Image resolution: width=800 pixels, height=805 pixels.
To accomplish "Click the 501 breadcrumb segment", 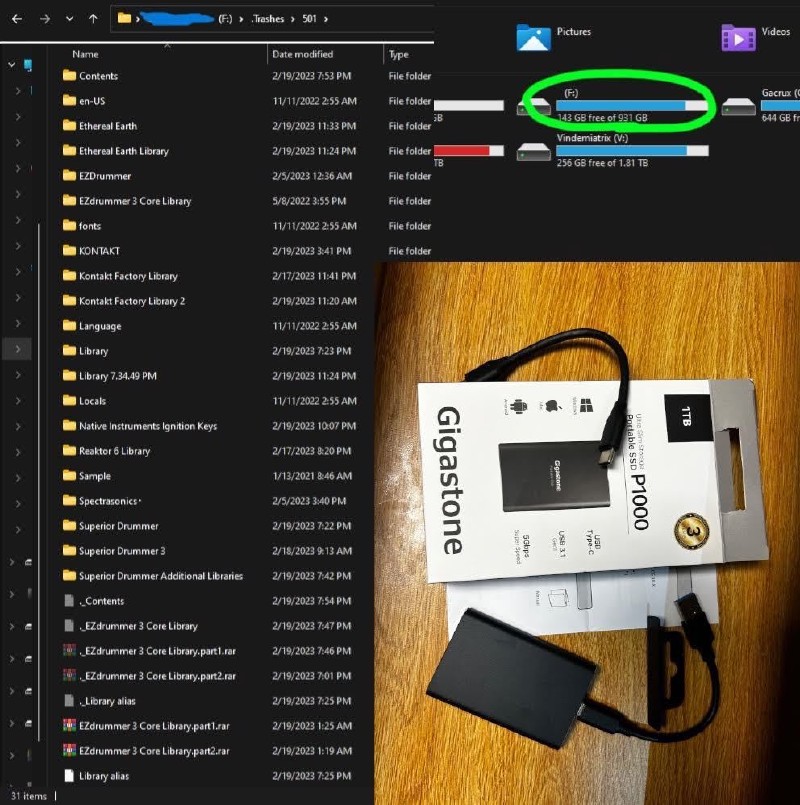I will point(309,18).
